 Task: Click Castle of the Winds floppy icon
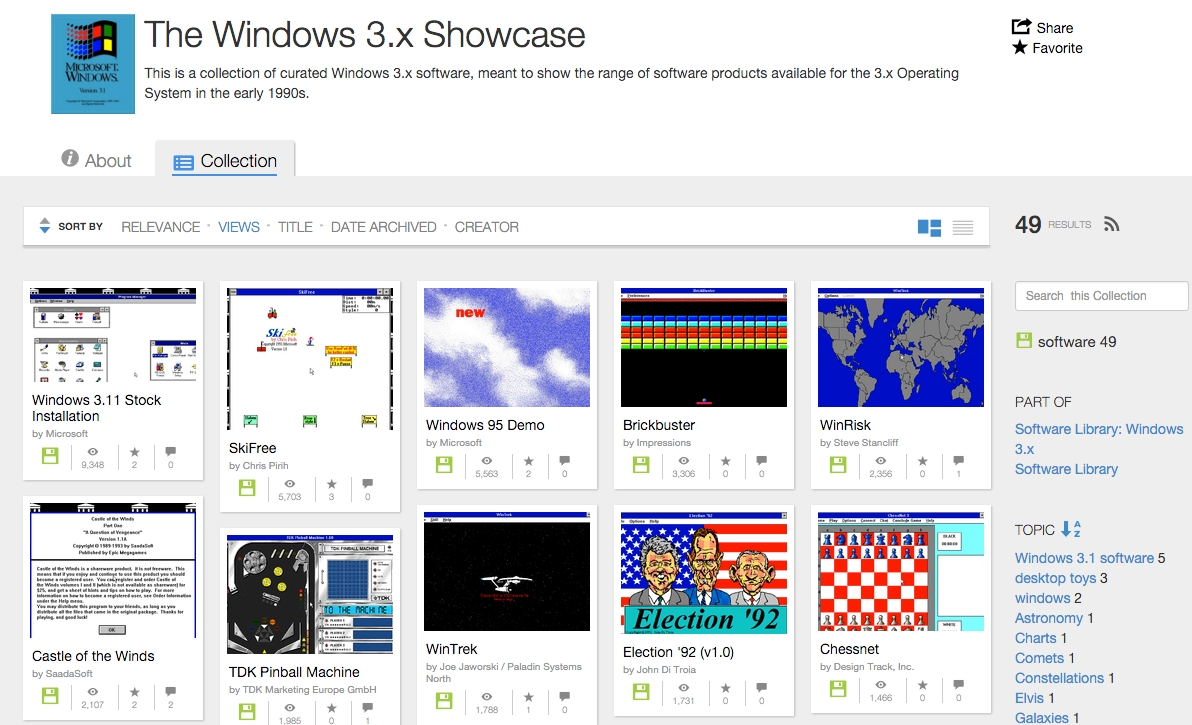pyautogui.click(x=50, y=696)
